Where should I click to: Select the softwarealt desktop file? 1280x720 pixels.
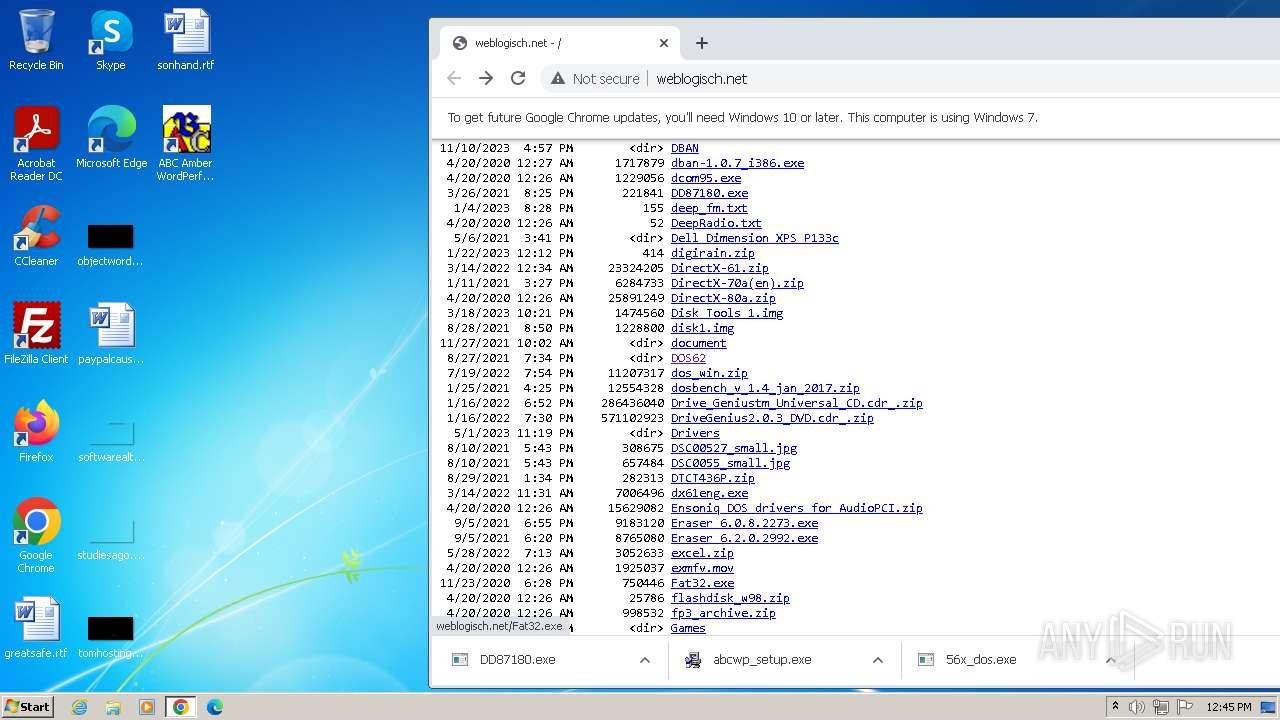click(x=110, y=440)
